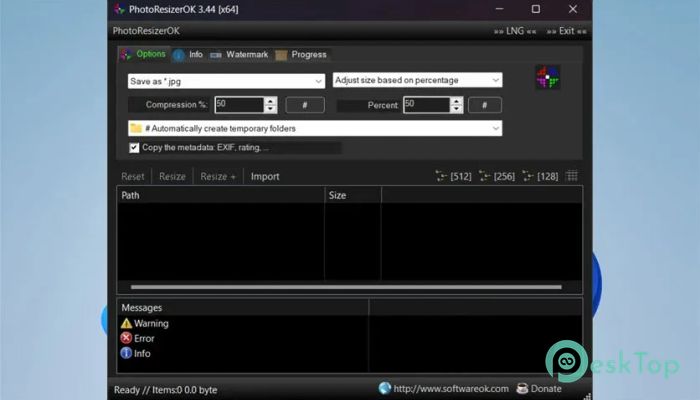Viewport: 700px width, 400px height.
Task: Click the title bar app icon
Action: [x=119, y=9]
